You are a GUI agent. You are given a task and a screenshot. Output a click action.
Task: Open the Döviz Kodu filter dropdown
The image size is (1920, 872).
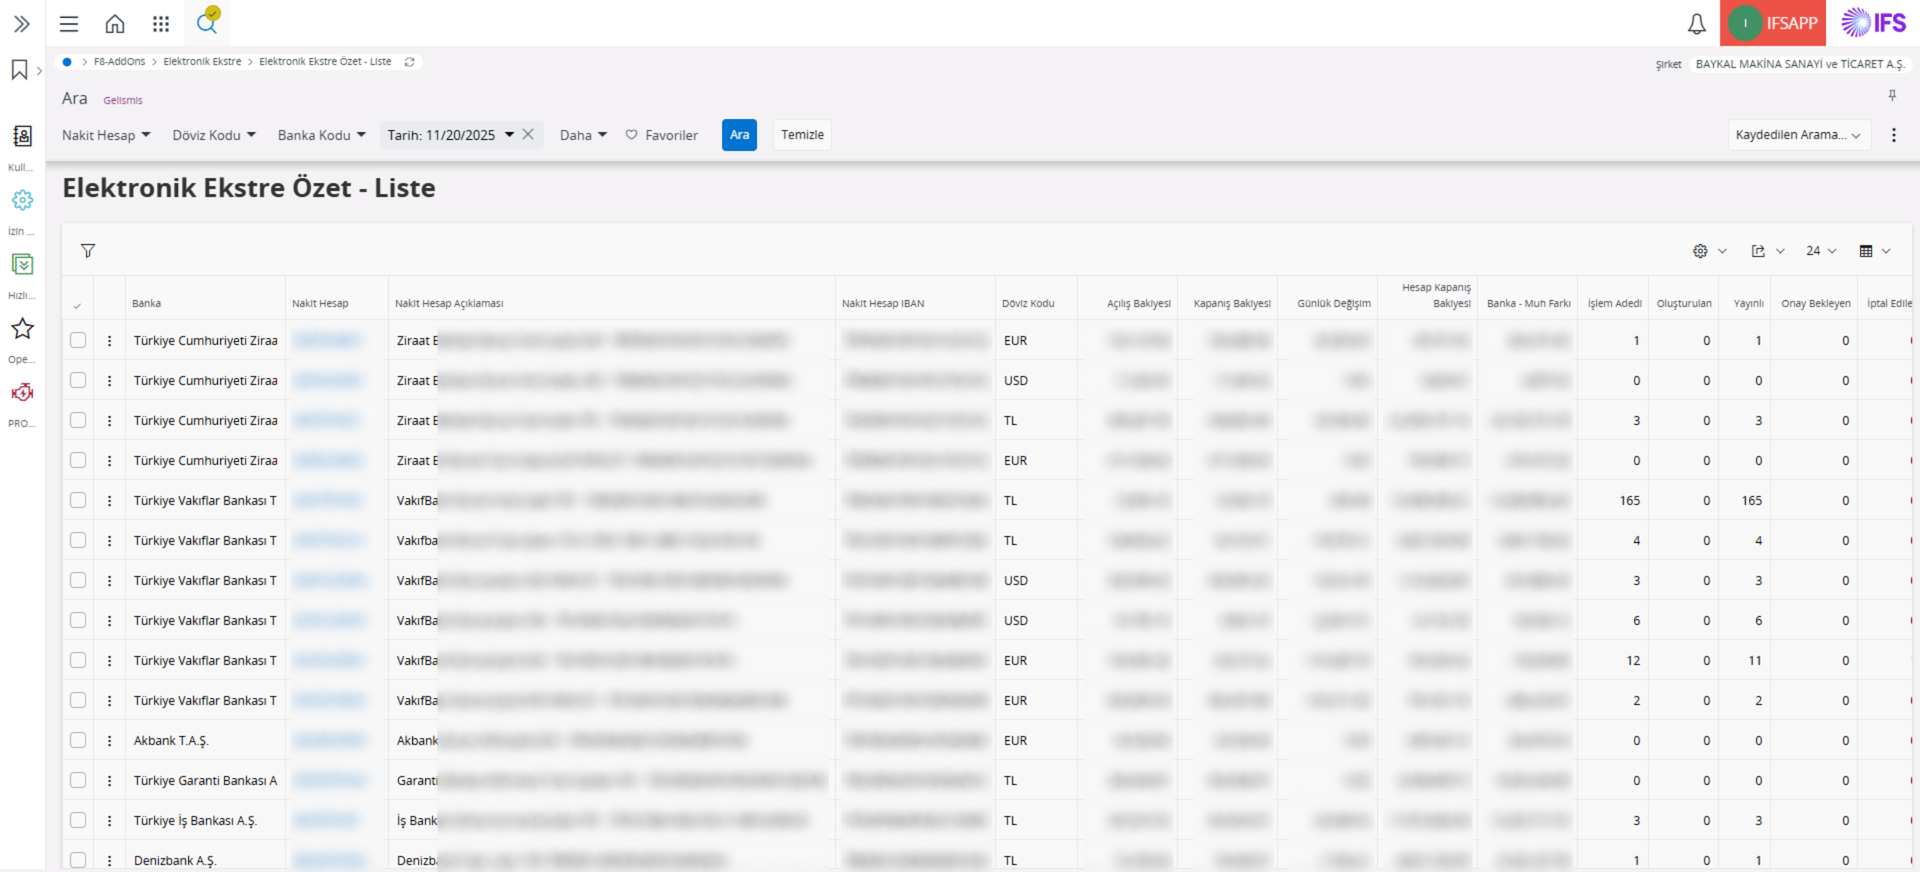[214, 135]
